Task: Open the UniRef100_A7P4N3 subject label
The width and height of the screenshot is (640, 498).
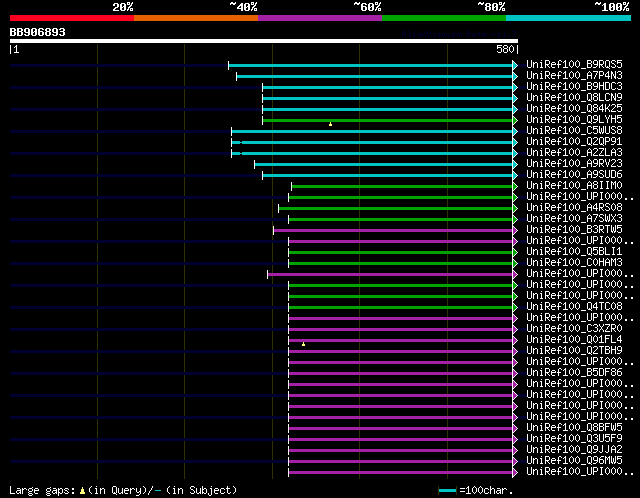Action: 574,76
